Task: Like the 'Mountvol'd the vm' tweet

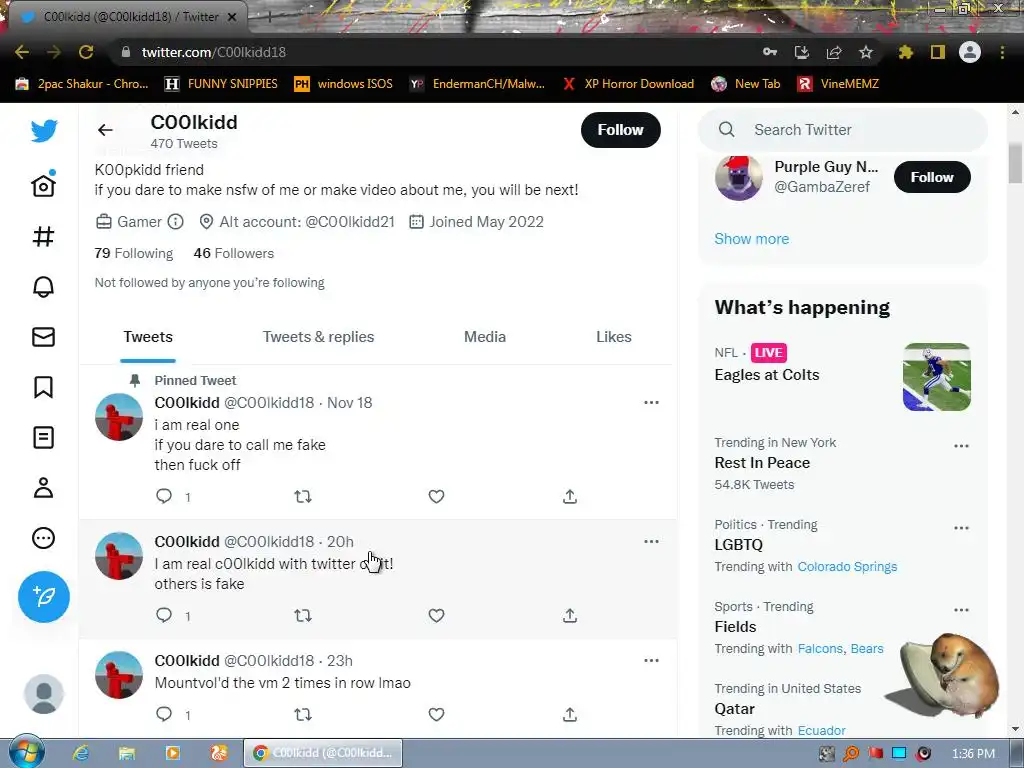Action: 436,714
